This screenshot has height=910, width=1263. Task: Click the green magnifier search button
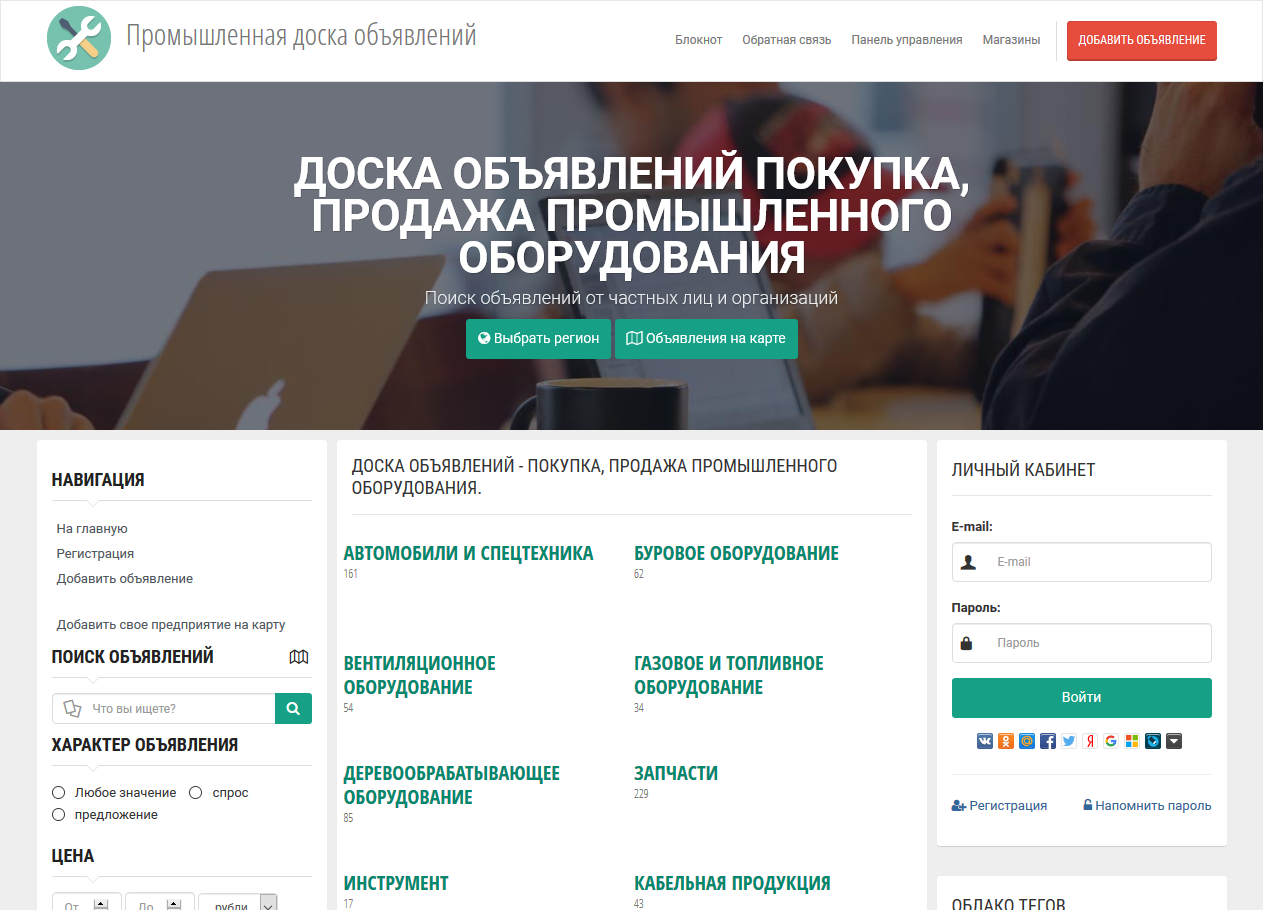click(293, 708)
